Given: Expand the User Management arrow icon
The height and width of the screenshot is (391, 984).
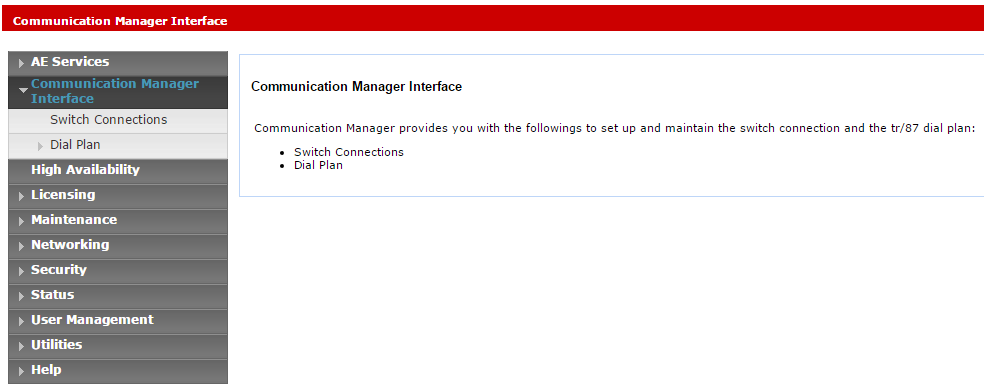Looking at the screenshot, I should pos(22,321).
